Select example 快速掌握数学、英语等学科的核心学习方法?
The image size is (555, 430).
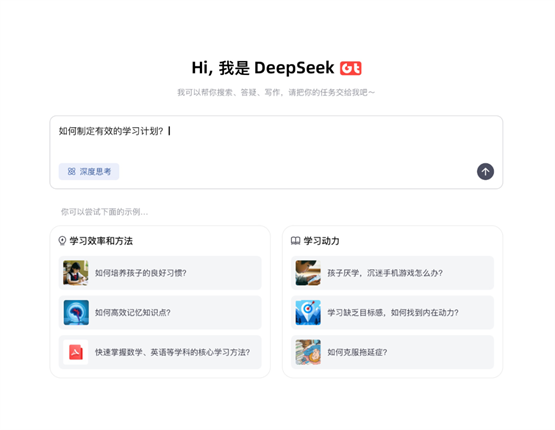point(160,352)
